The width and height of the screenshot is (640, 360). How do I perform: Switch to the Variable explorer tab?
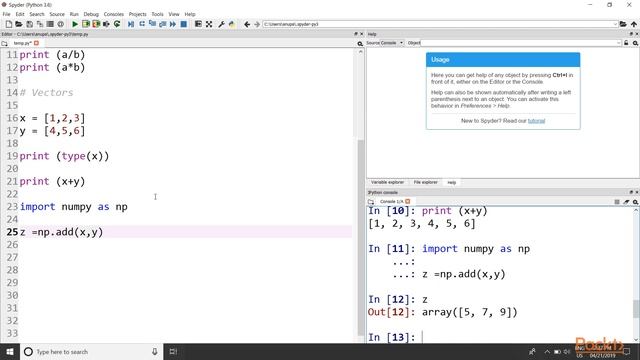[387, 182]
